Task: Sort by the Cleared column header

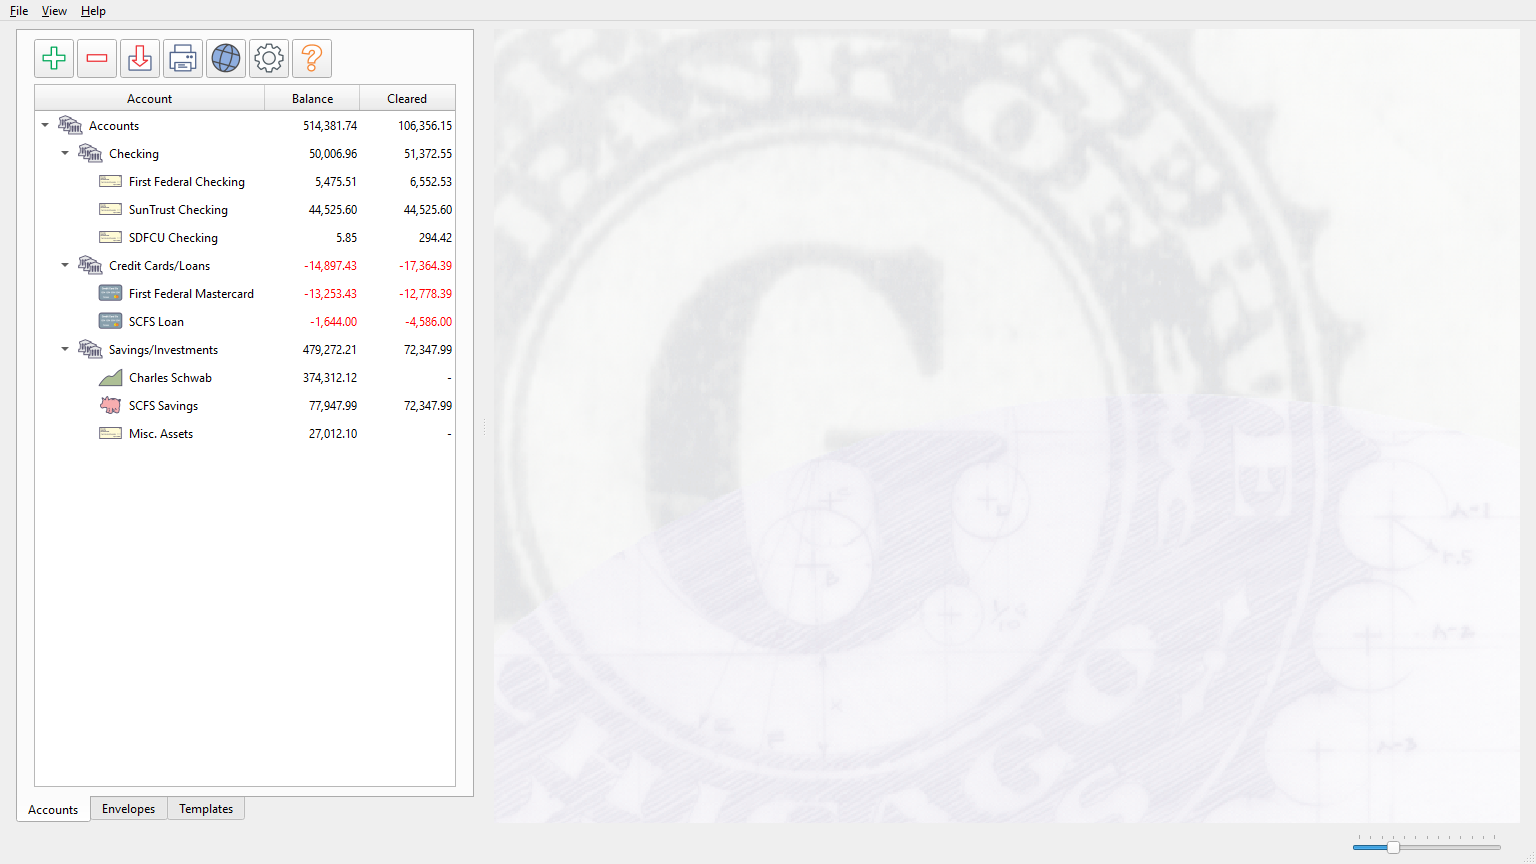Action: tap(407, 98)
